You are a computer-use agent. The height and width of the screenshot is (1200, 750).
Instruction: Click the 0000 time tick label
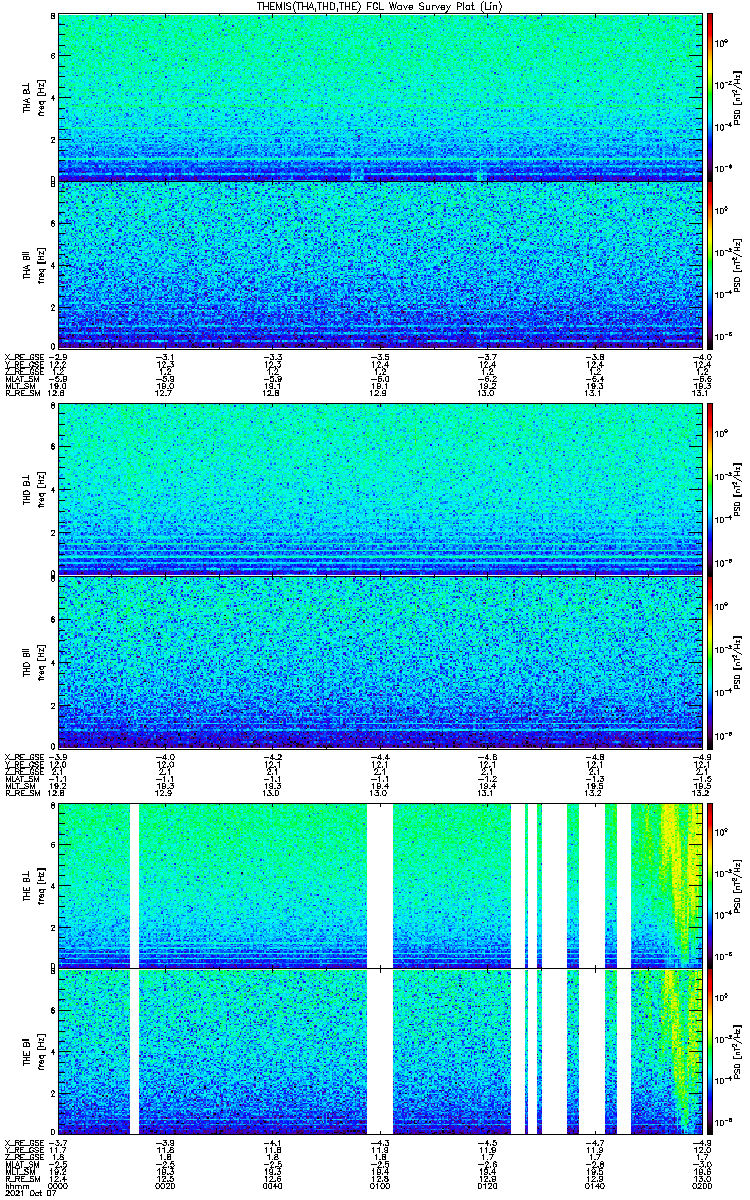coord(60,1186)
